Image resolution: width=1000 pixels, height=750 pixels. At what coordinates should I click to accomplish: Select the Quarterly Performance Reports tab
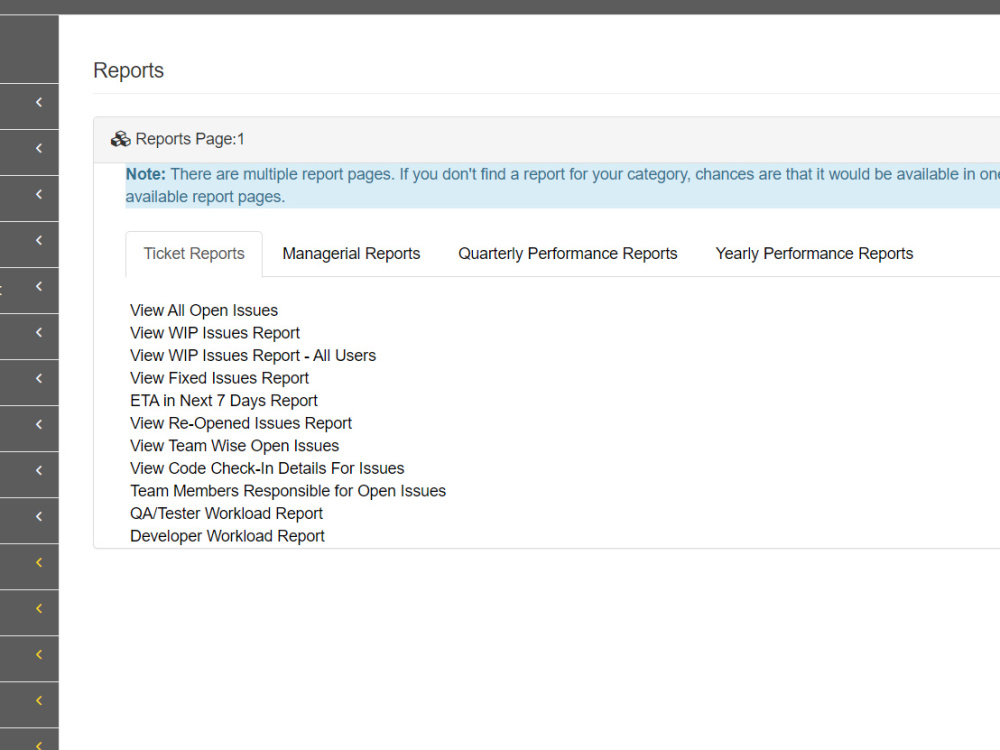tap(568, 254)
